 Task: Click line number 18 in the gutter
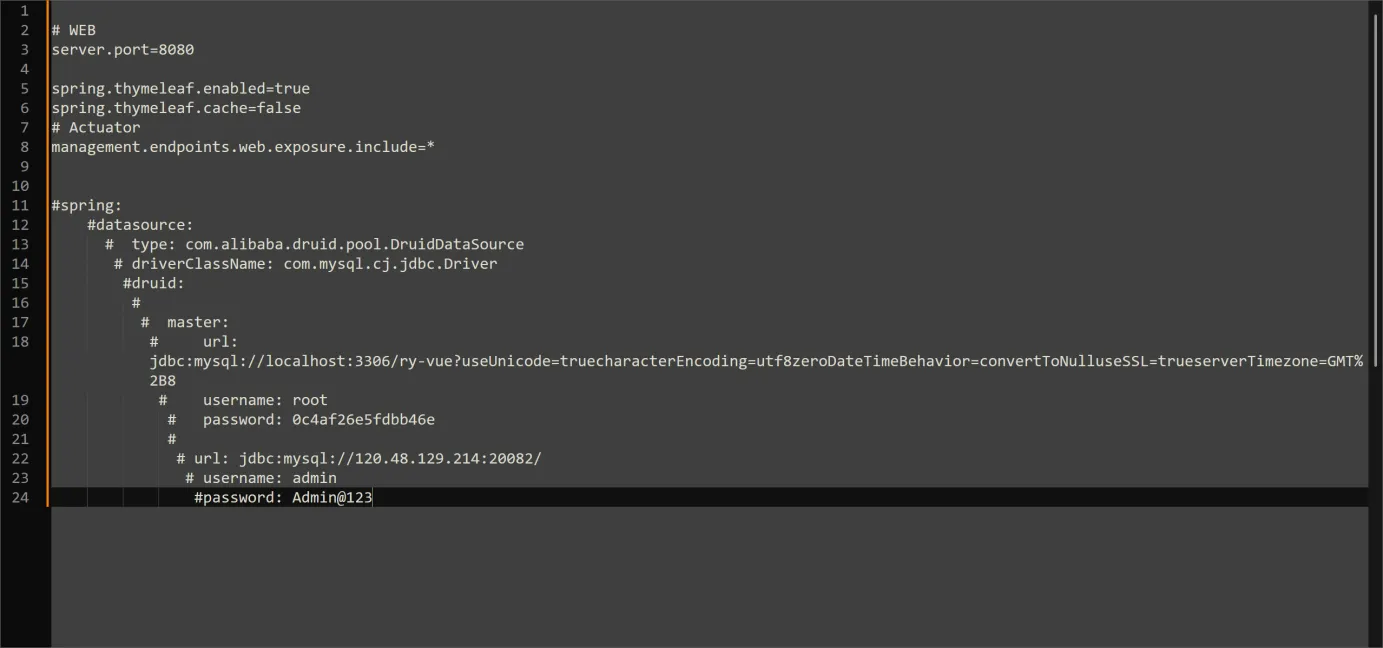tap(20, 342)
